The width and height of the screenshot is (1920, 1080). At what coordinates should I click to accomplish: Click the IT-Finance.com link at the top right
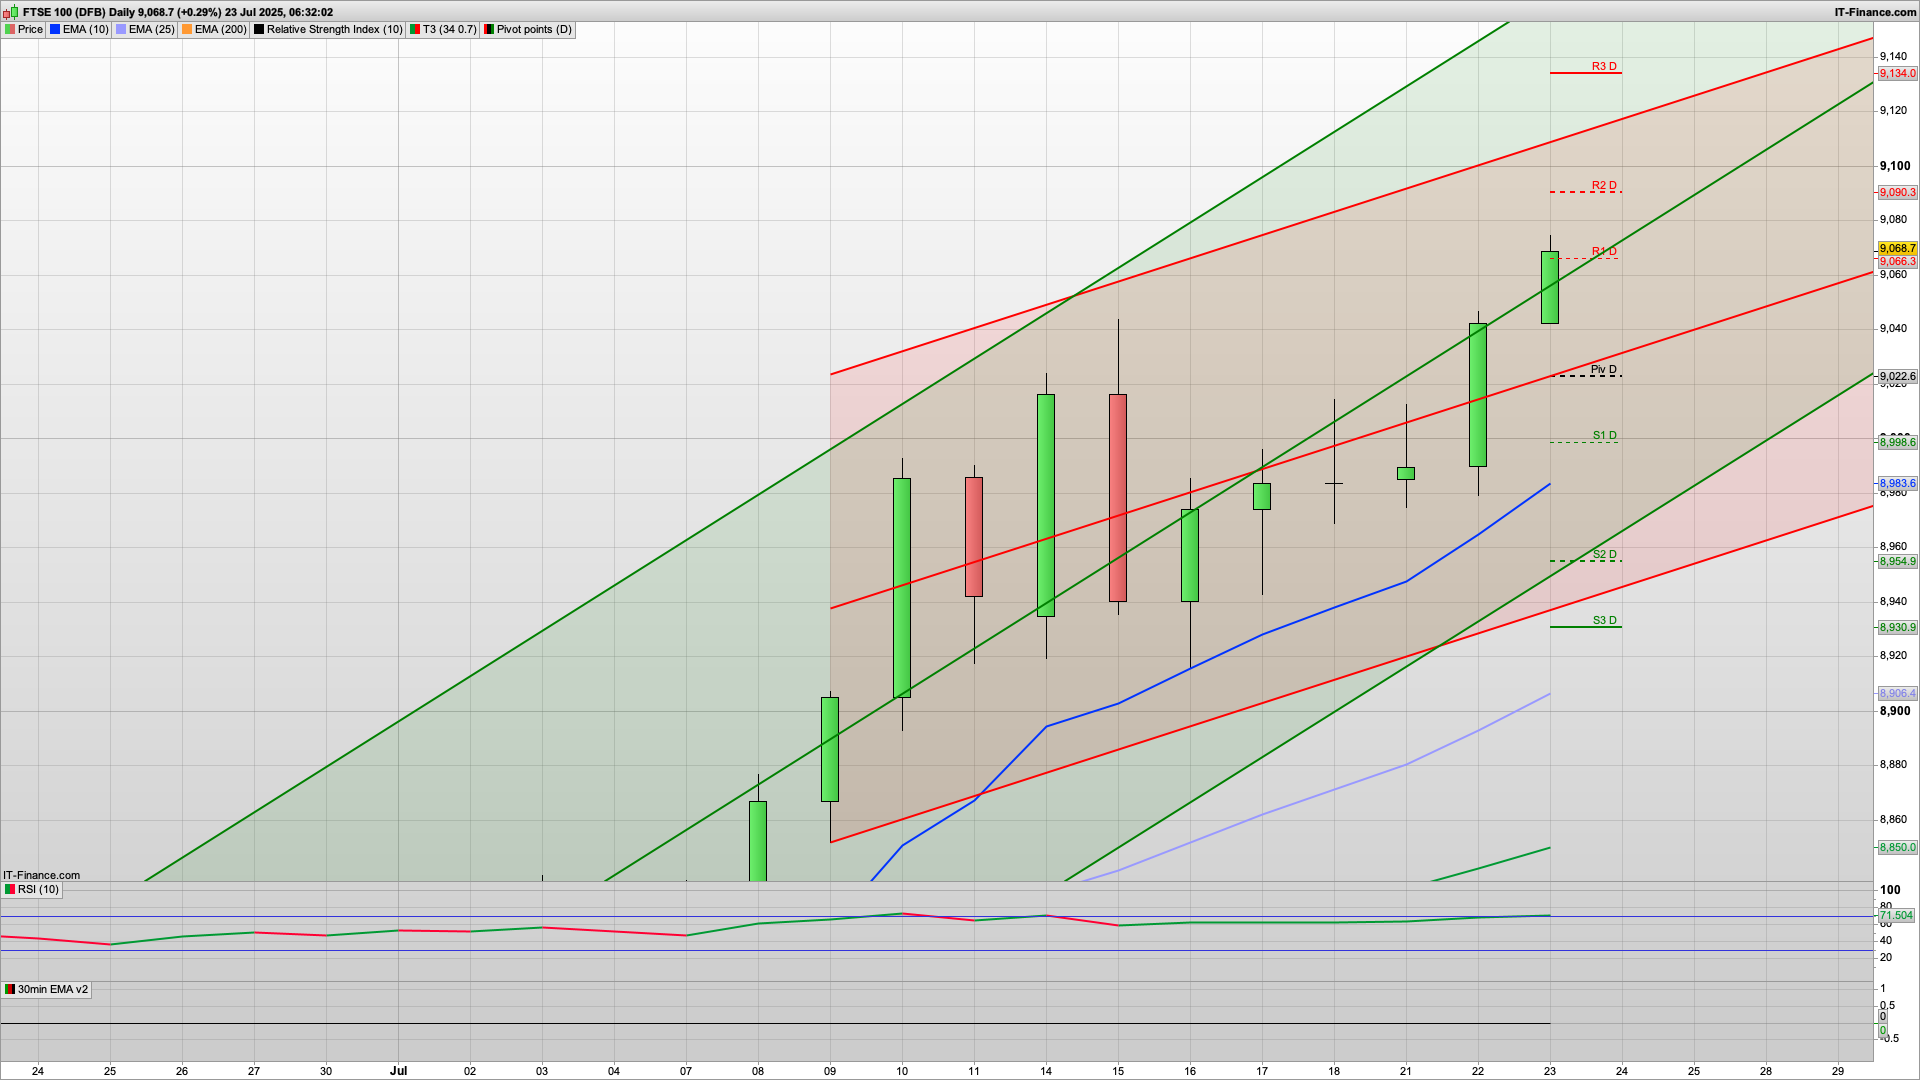pyautogui.click(x=1875, y=12)
